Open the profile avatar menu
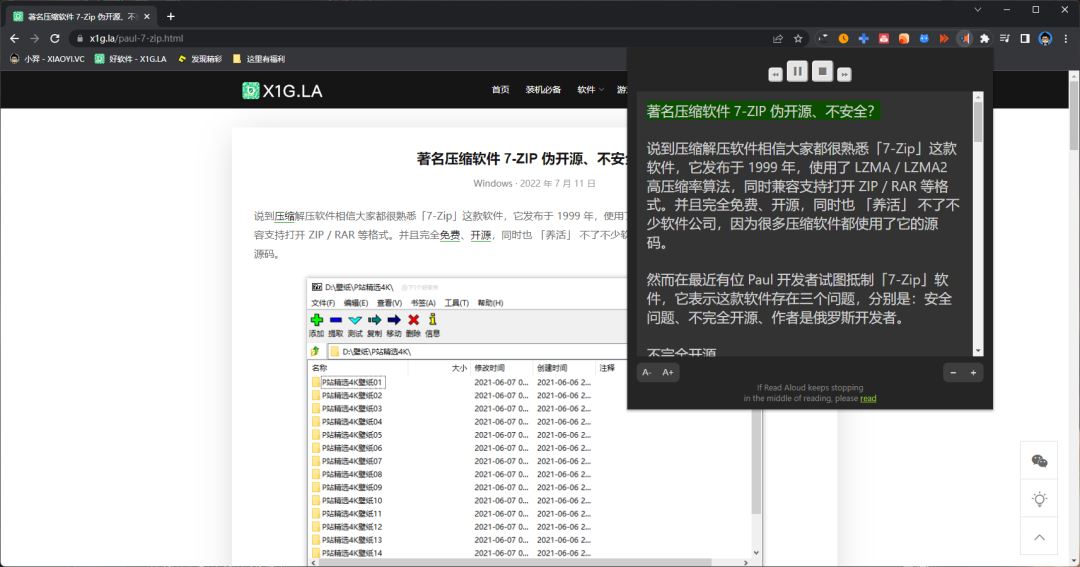 pos(1045,39)
